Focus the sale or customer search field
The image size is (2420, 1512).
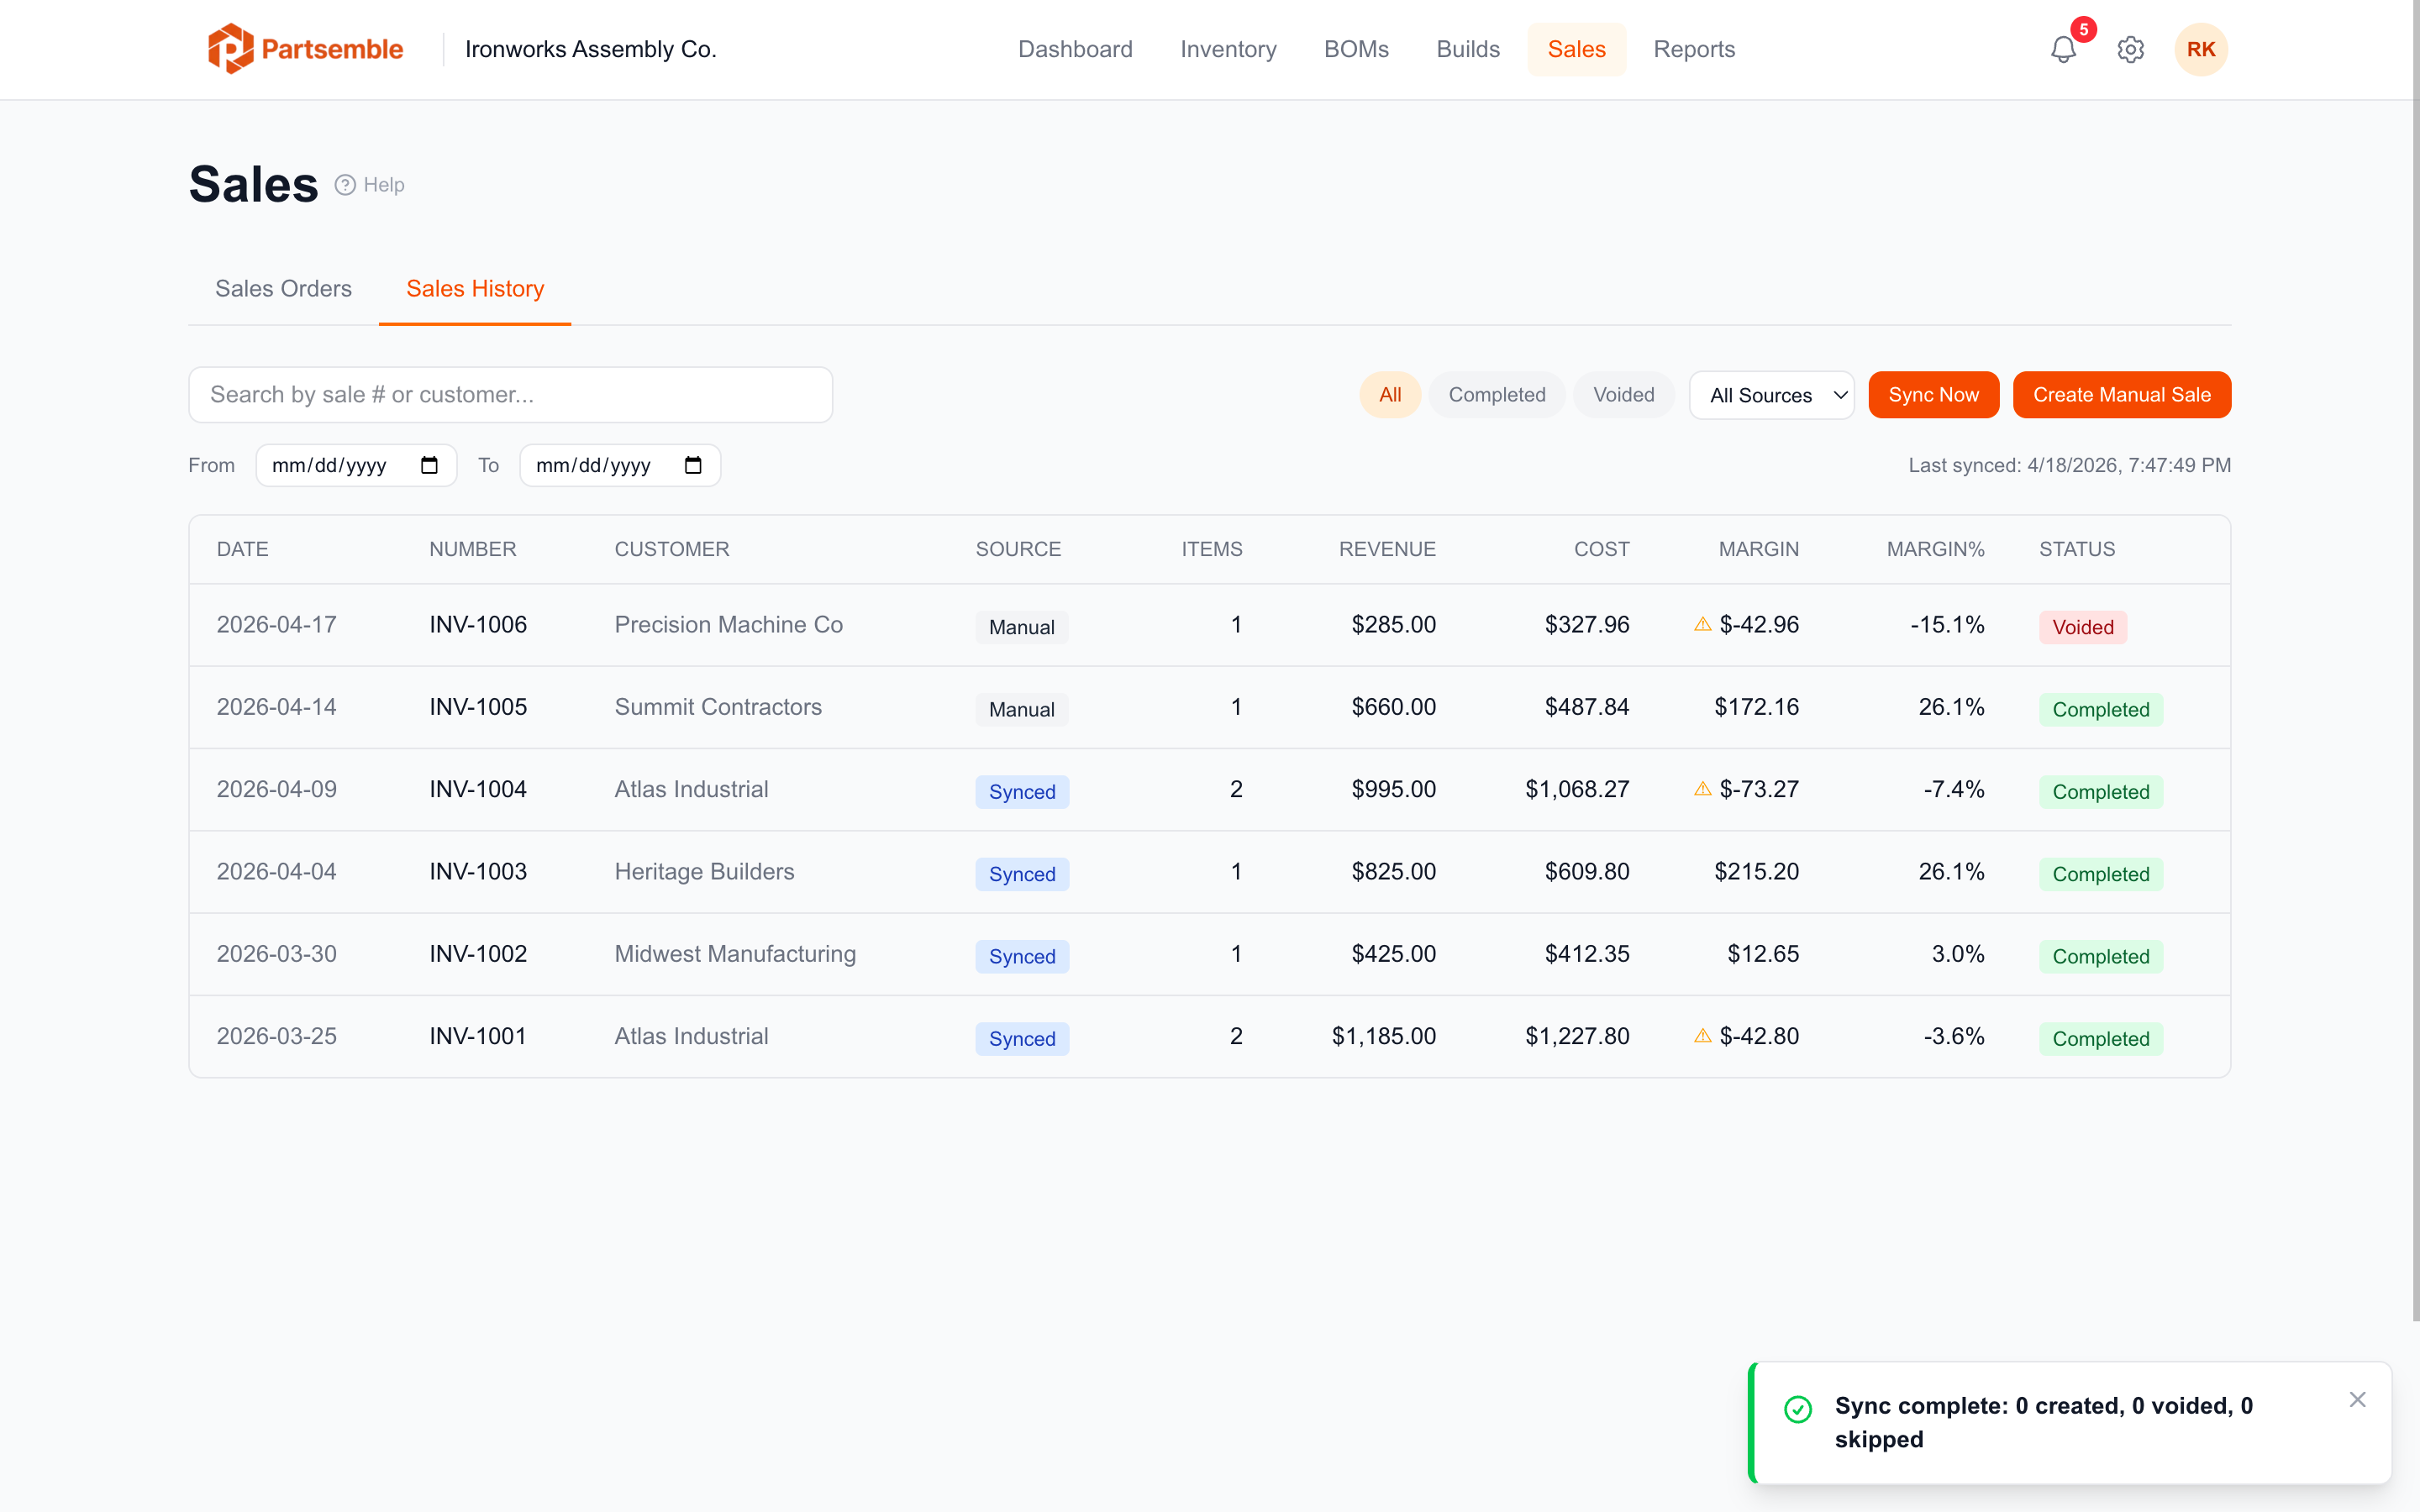point(510,395)
